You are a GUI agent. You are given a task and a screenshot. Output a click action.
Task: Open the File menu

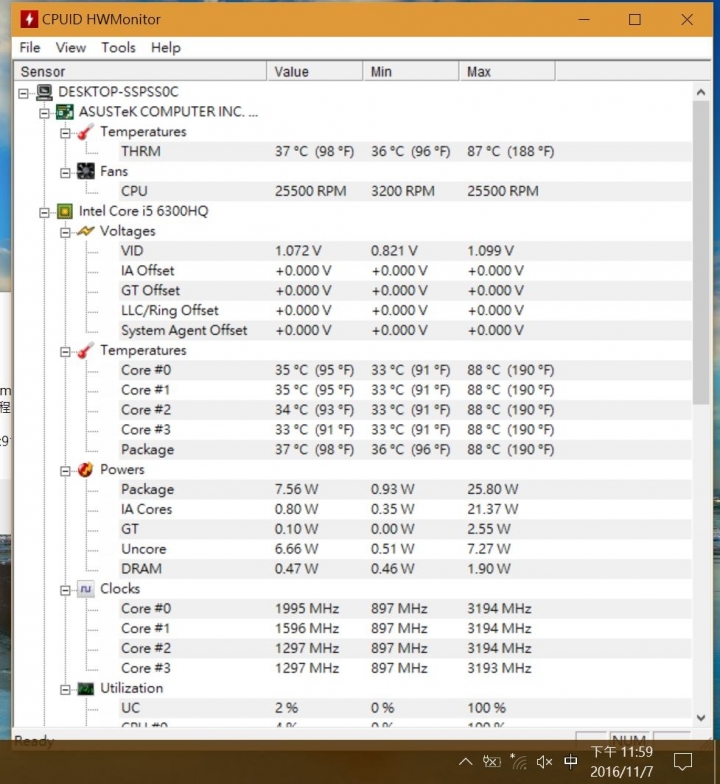pyautogui.click(x=30, y=48)
